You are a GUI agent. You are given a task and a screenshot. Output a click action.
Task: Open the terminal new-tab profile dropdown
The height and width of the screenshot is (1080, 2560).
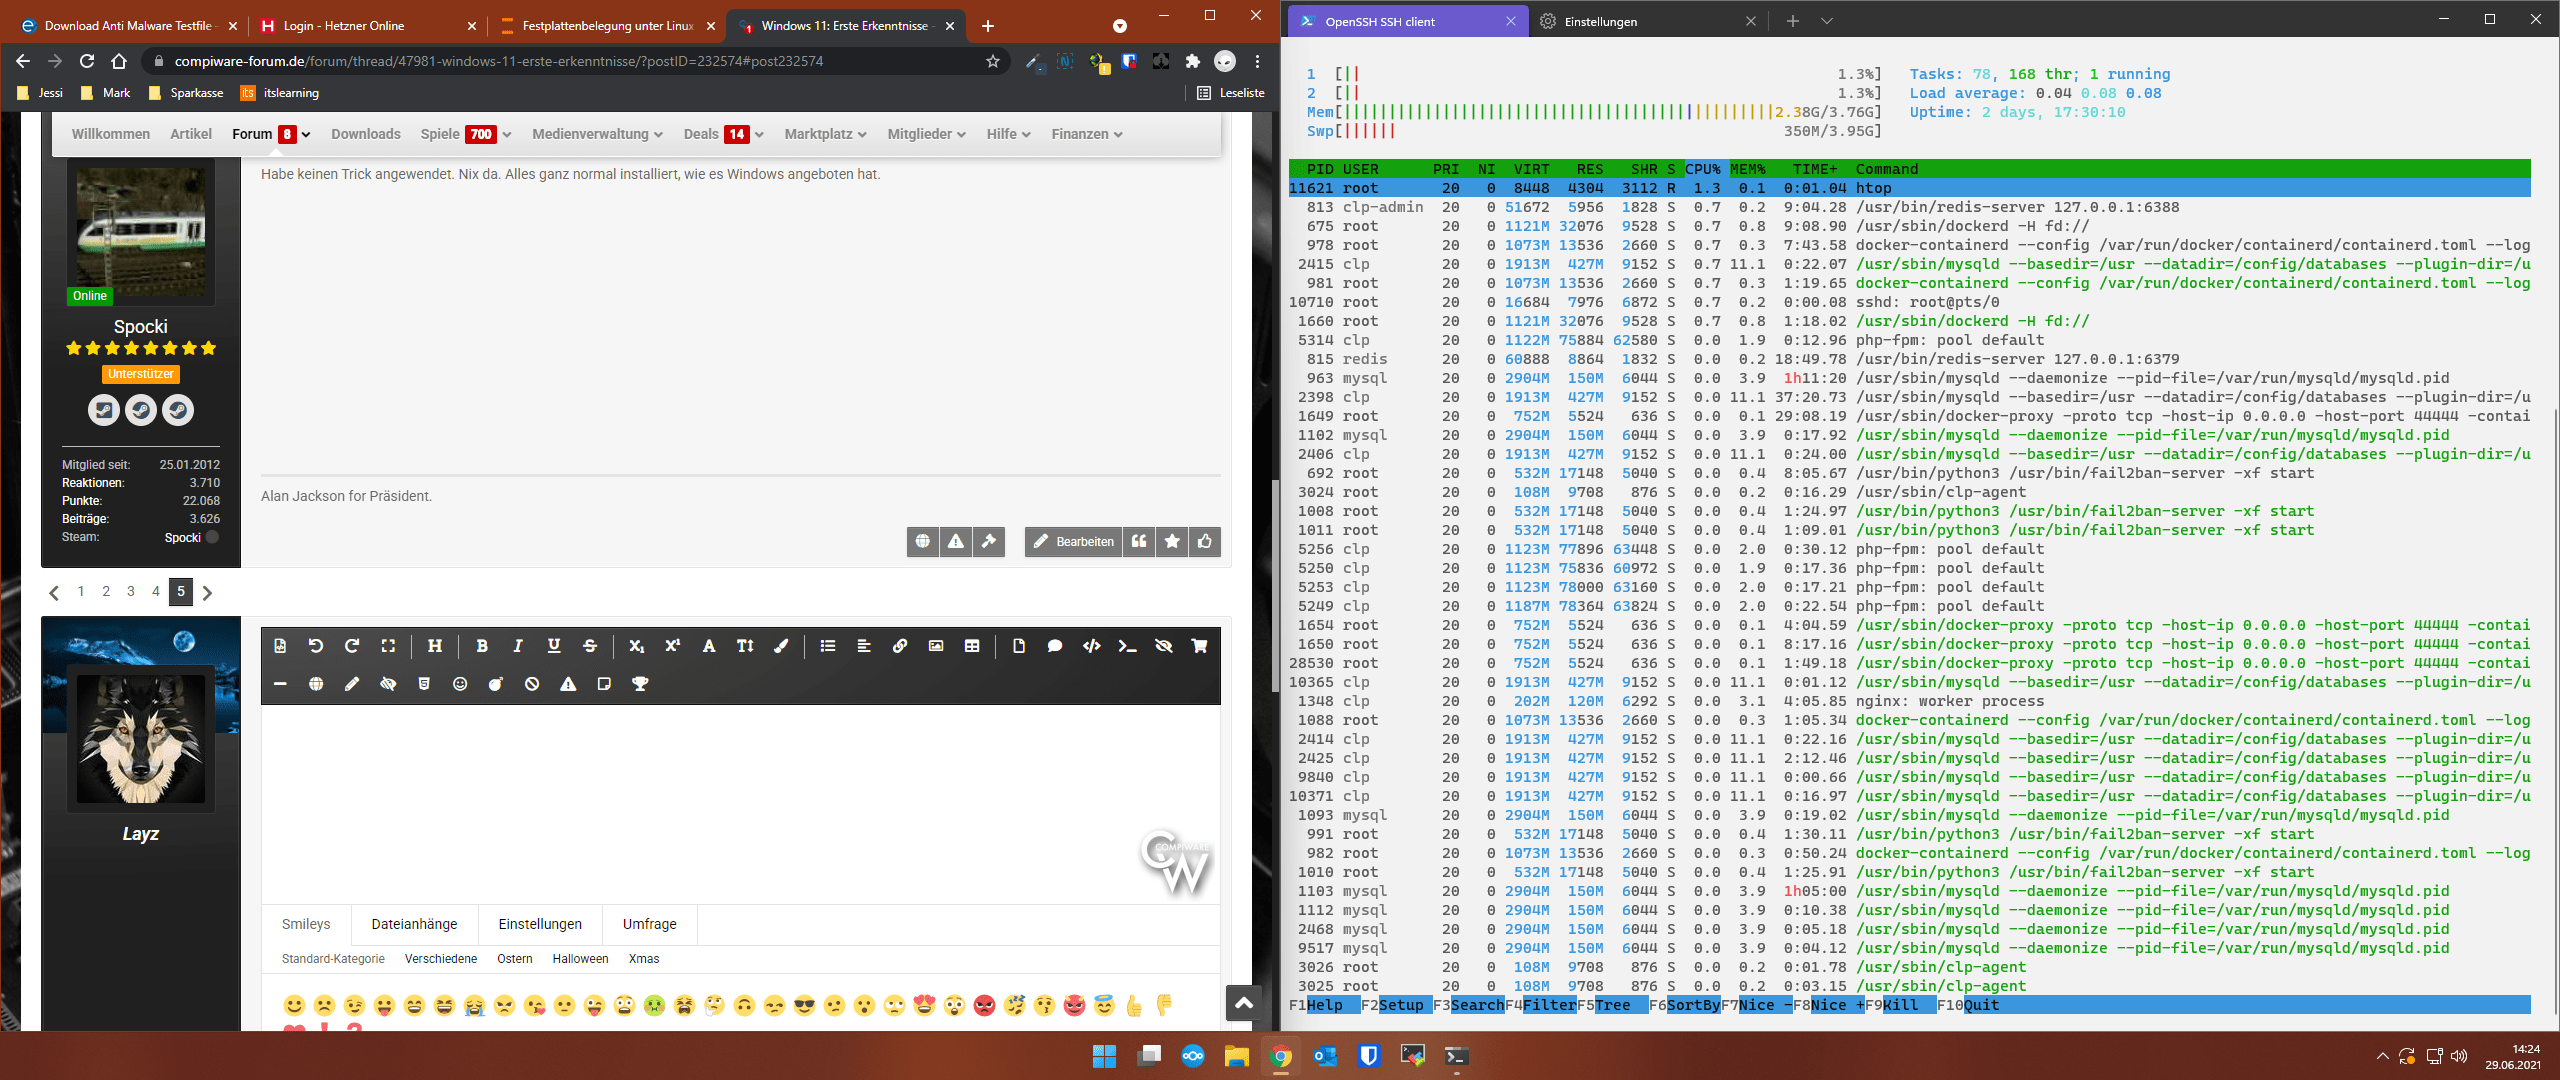[x=1827, y=21]
